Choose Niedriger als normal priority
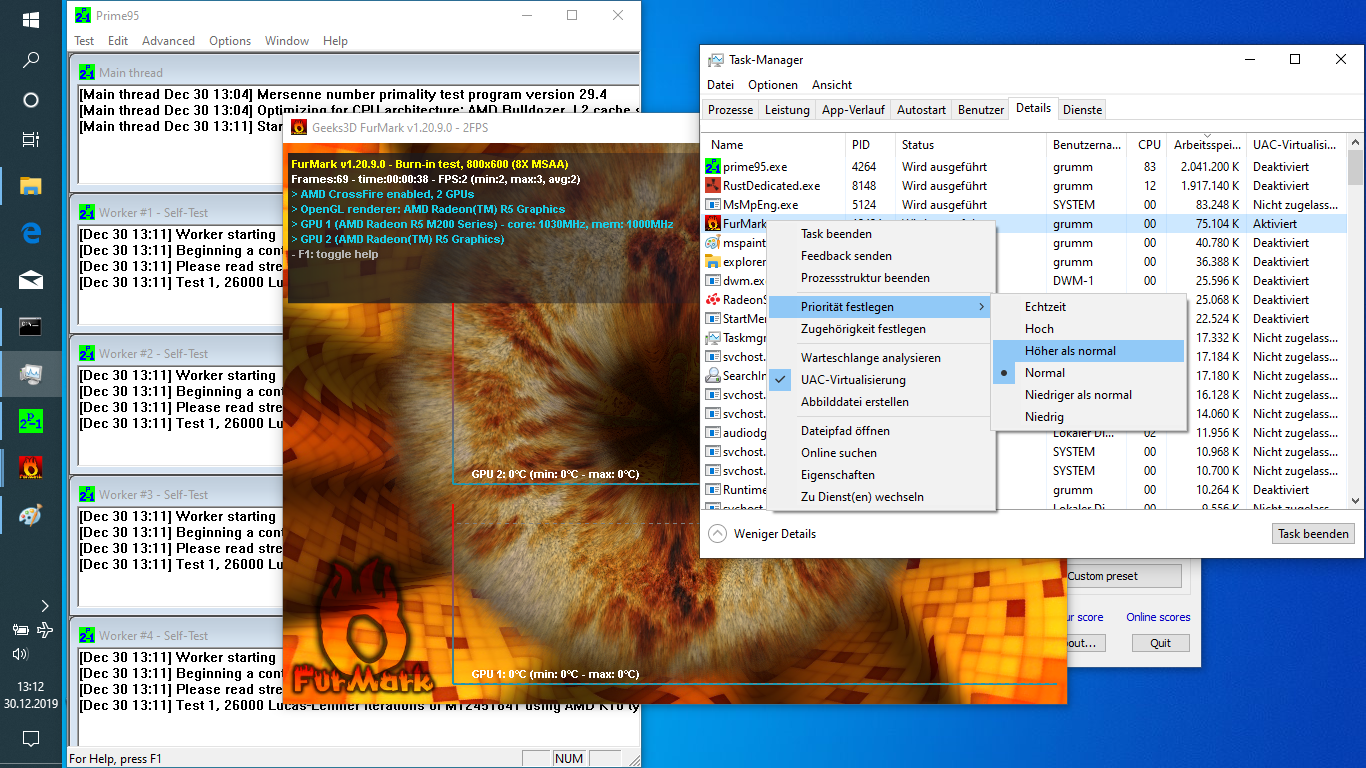Screen dimensions: 1366x768 click(1089, 395)
